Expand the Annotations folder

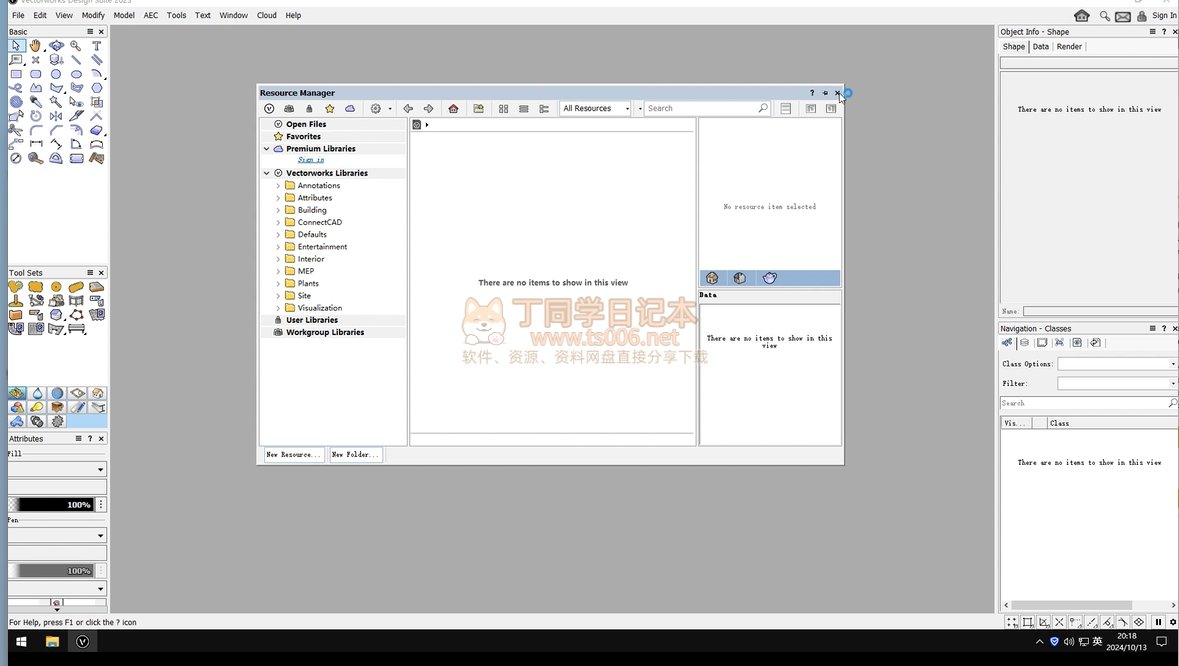coord(278,186)
